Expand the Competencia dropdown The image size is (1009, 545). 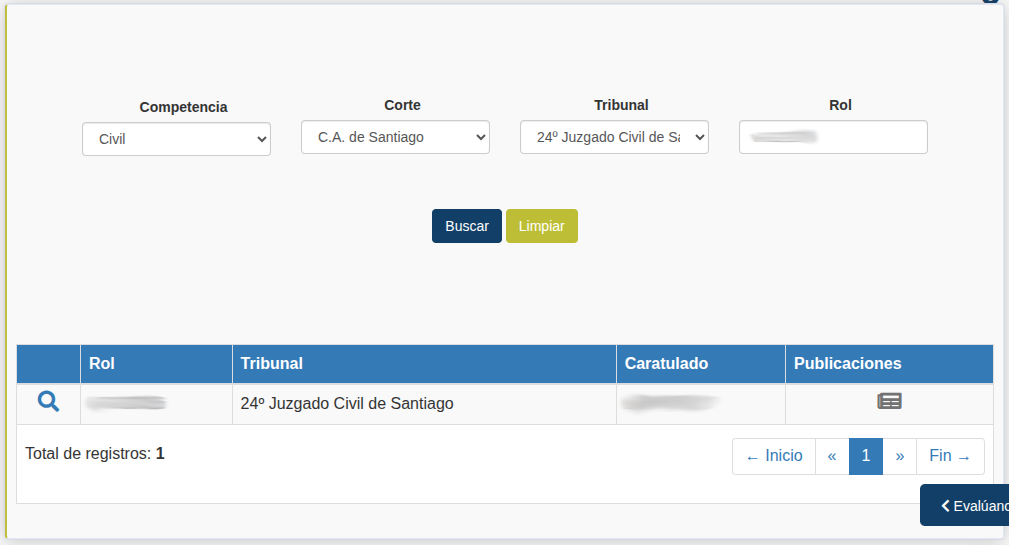176,139
